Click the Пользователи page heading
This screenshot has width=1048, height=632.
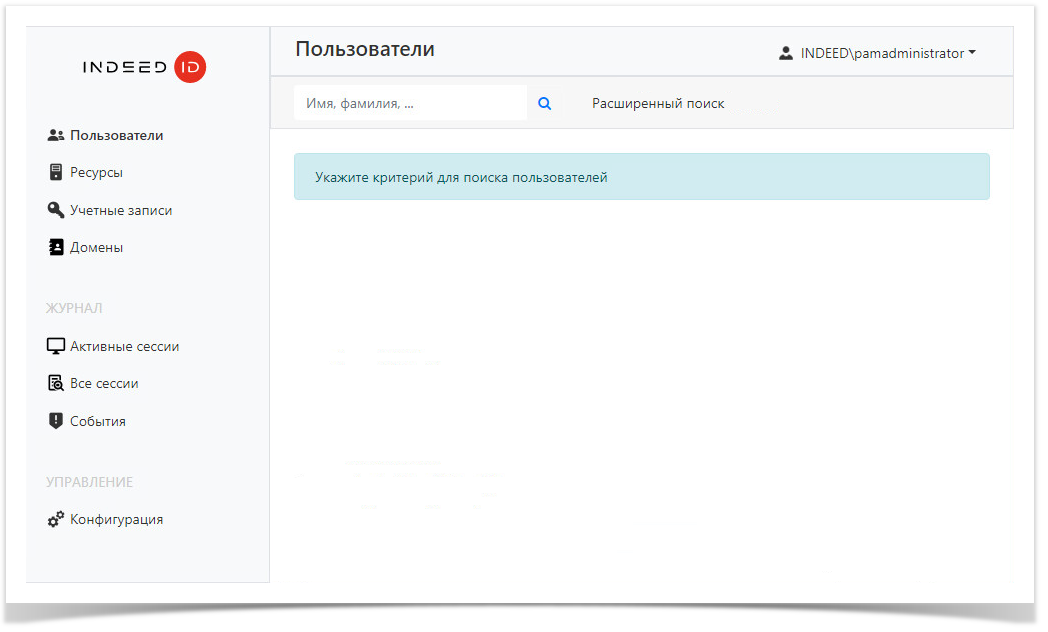[365, 49]
